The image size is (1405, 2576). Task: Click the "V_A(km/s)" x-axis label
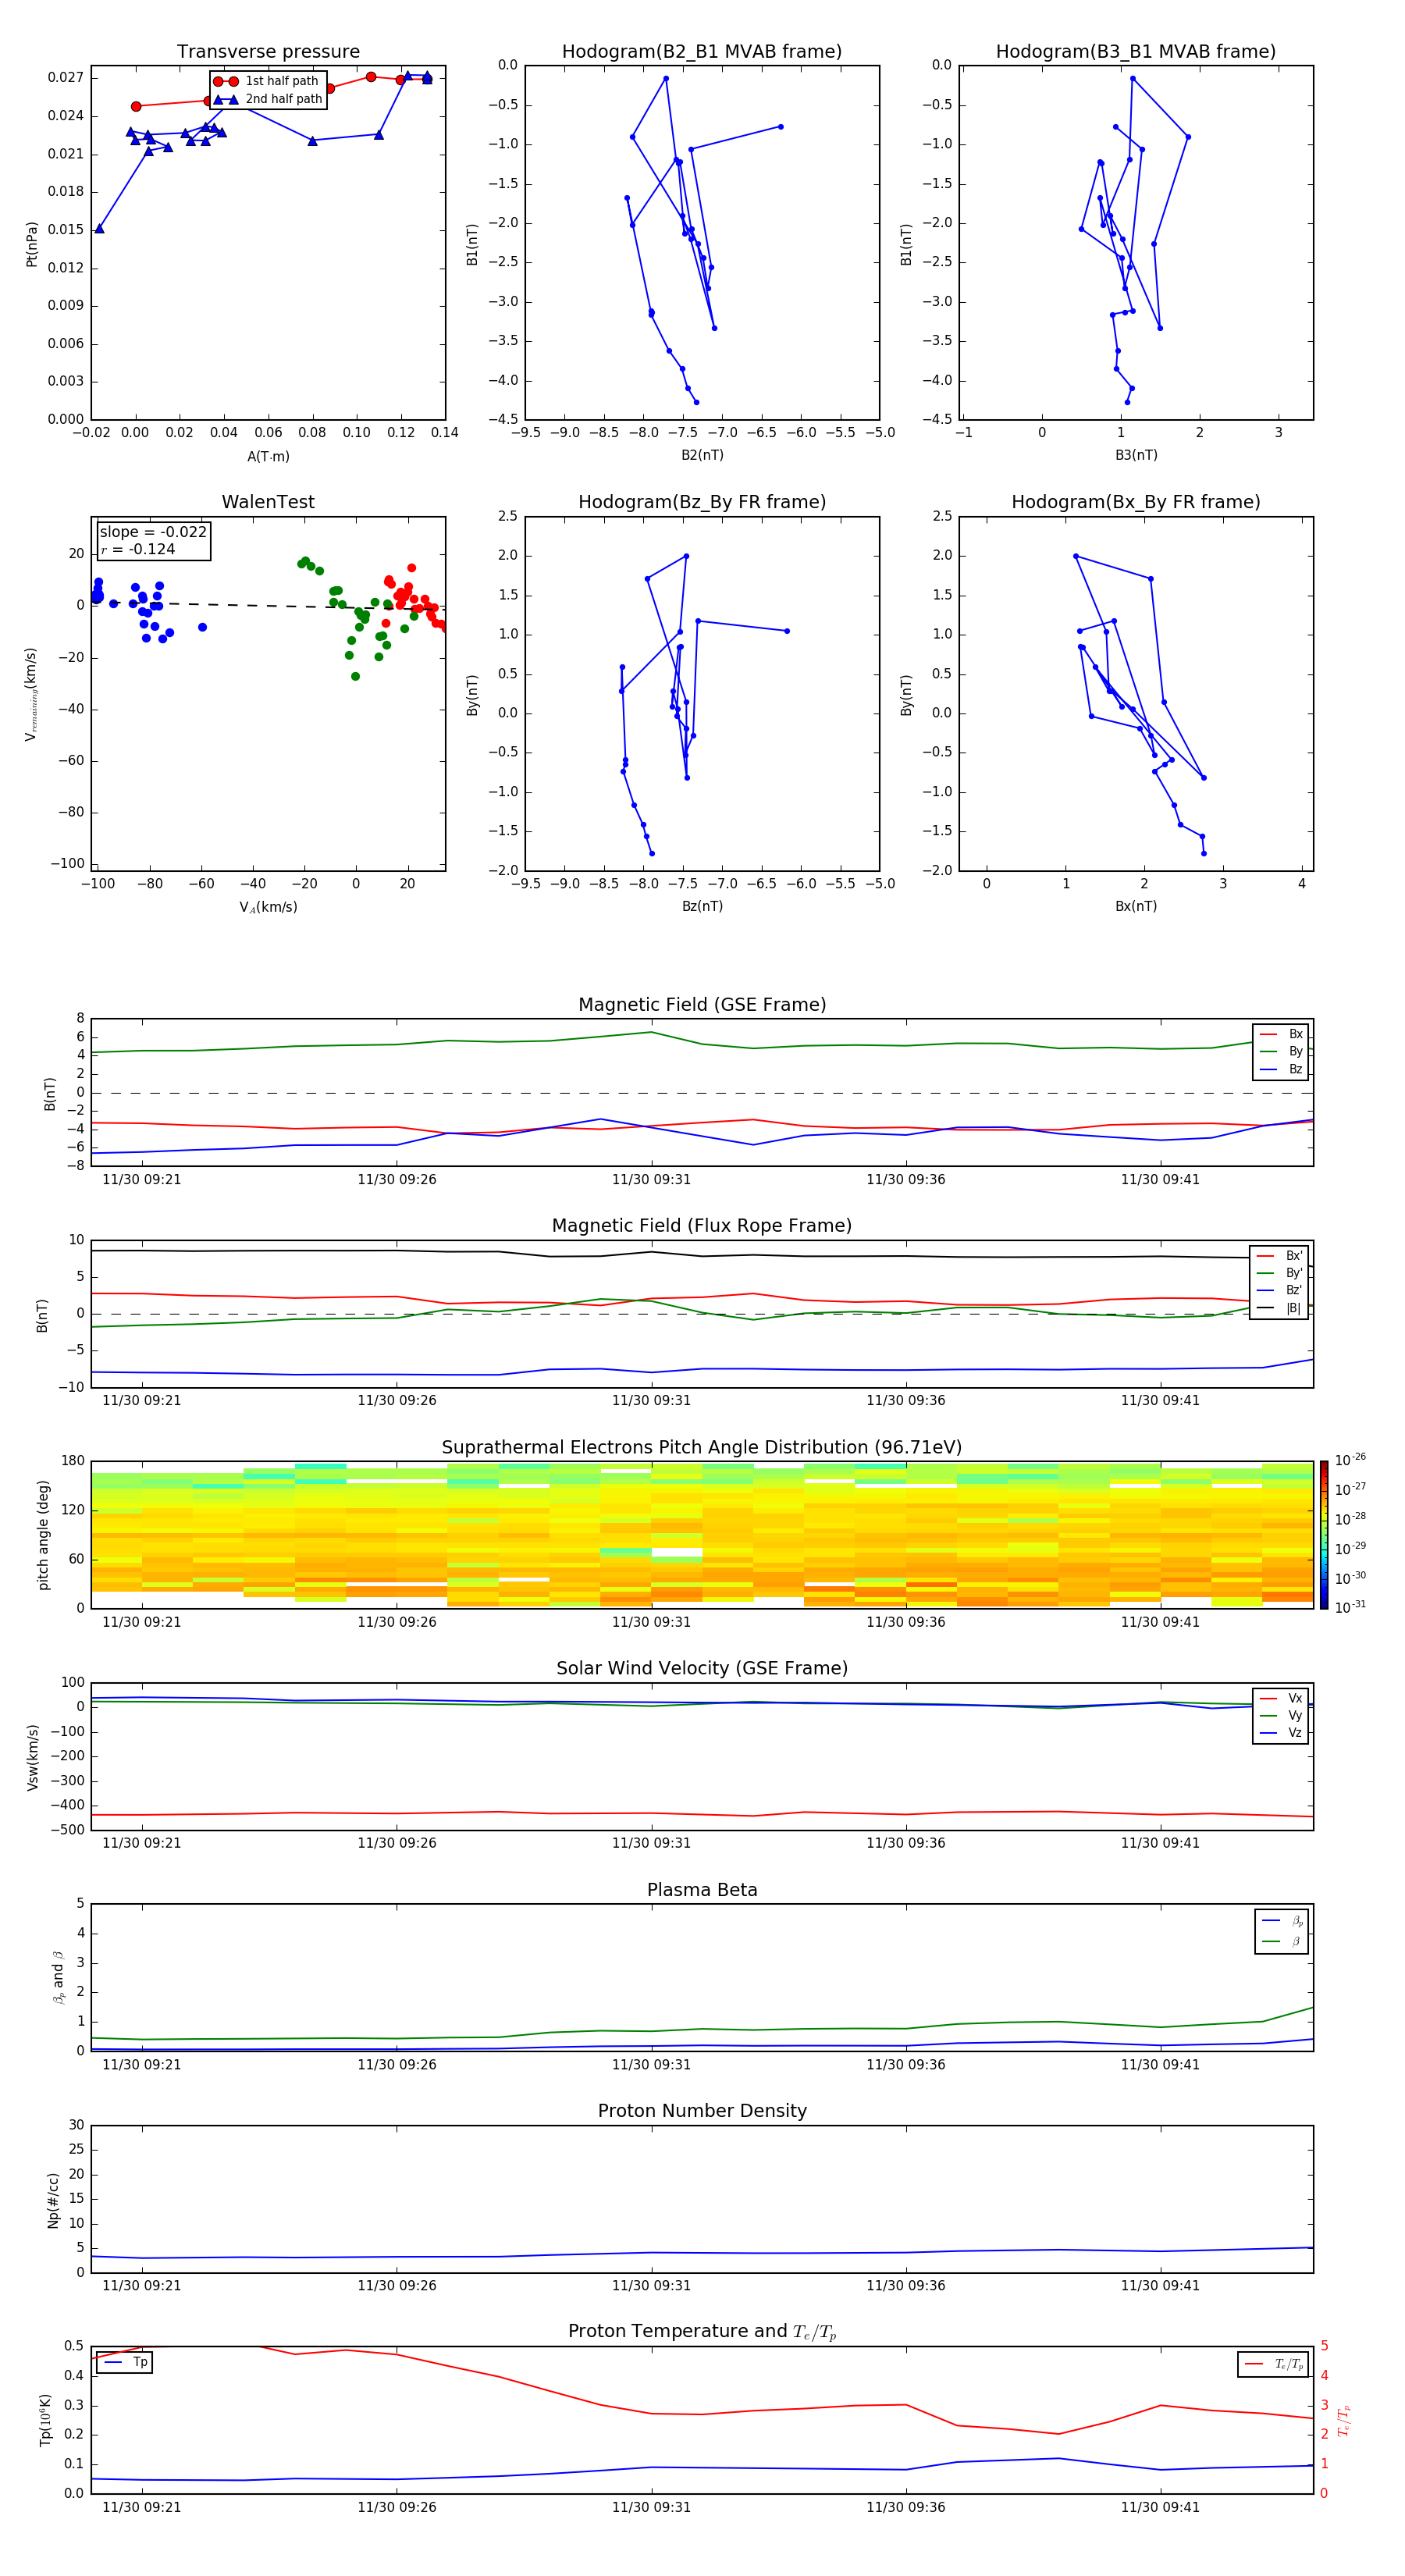click(x=268, y=907)
